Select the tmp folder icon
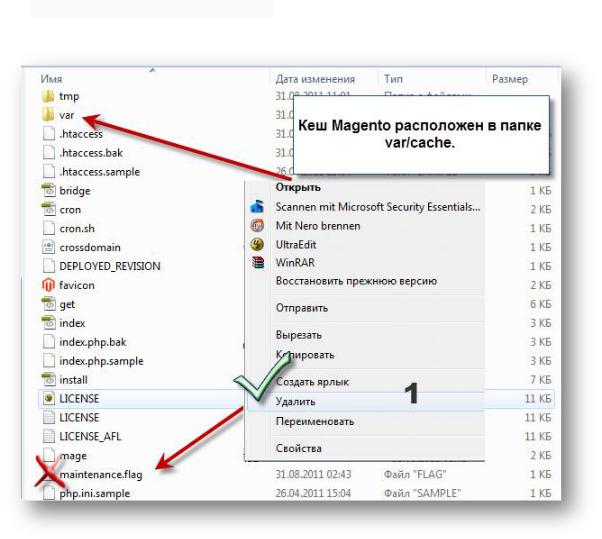The height and width of the screenshot is (539, 602). (48, 96)
